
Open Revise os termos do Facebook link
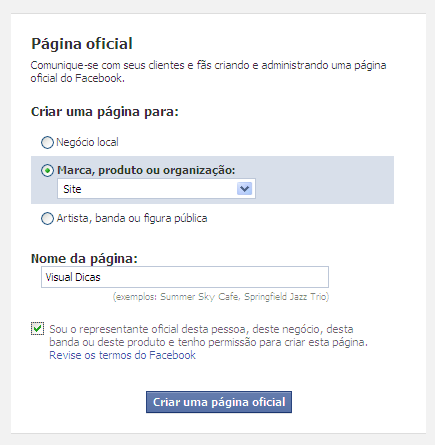pos(122,355)
